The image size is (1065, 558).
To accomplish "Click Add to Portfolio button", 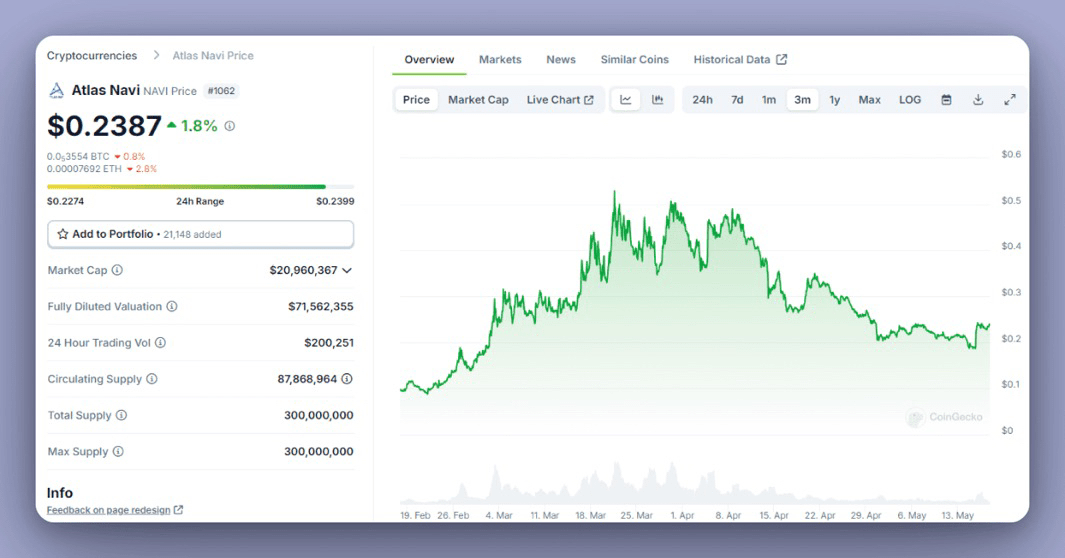I will tap(200, 234).
